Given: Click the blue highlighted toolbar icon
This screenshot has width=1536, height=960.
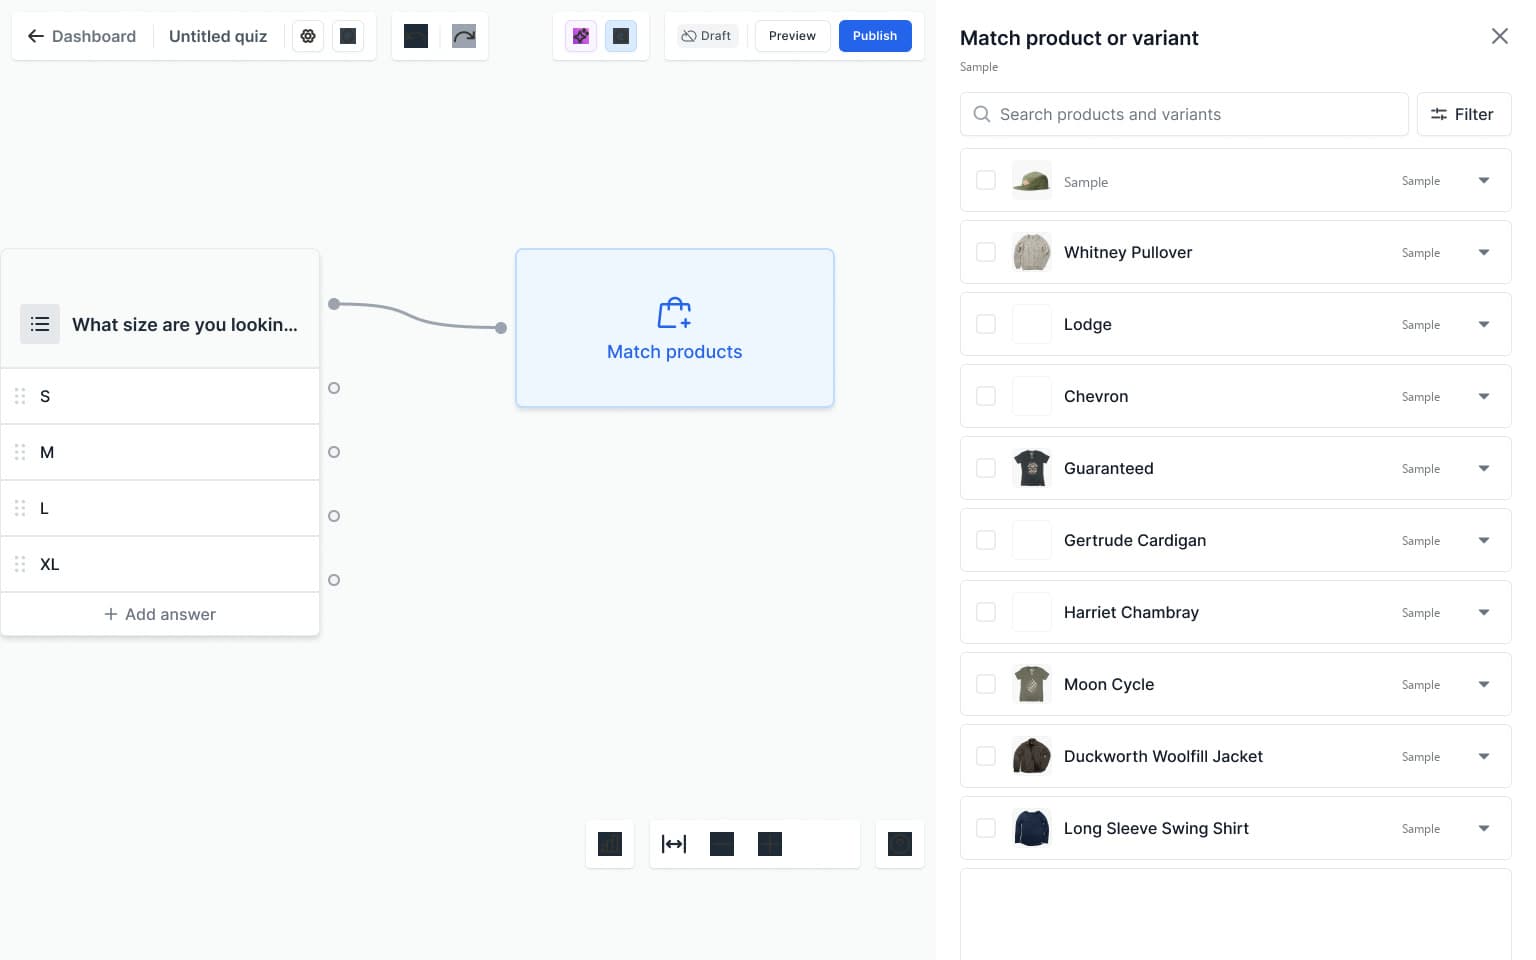Looking at the screenshot, I should click(621, 36).
